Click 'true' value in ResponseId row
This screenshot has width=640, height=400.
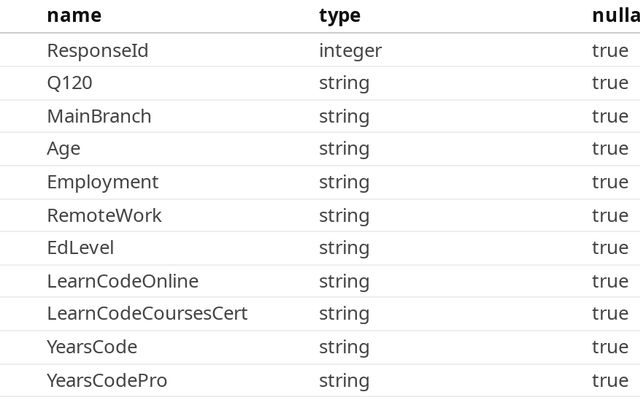(x=610, y=51)
